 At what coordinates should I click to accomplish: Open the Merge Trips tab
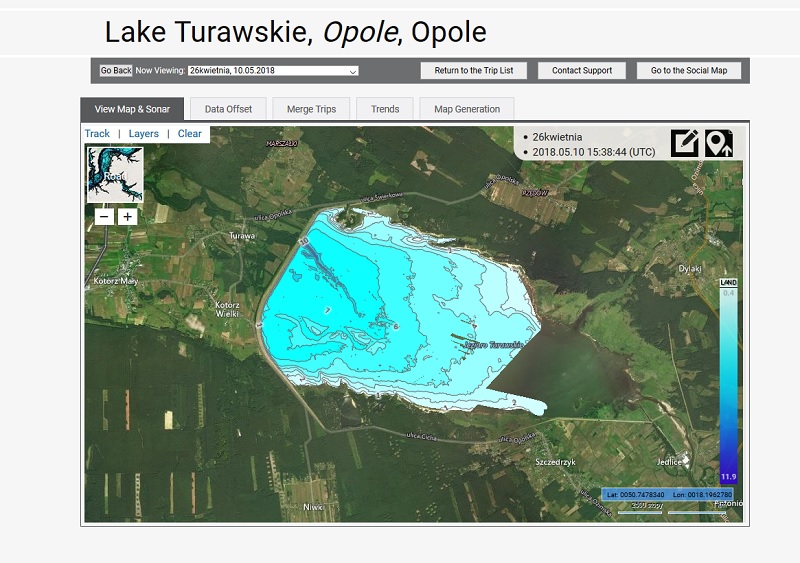pyautogui.click(x=311, y=109)
